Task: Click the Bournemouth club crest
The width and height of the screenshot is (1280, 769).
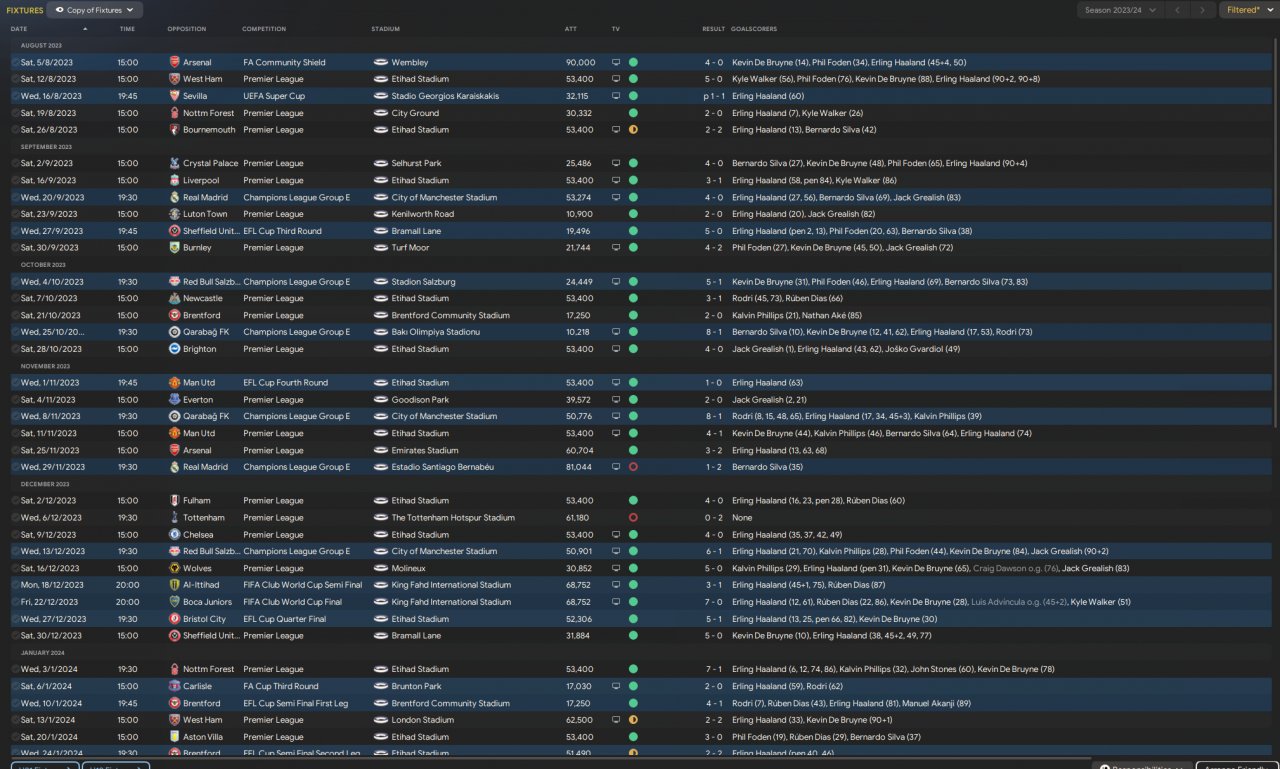Action: click(x=175, y=130)
